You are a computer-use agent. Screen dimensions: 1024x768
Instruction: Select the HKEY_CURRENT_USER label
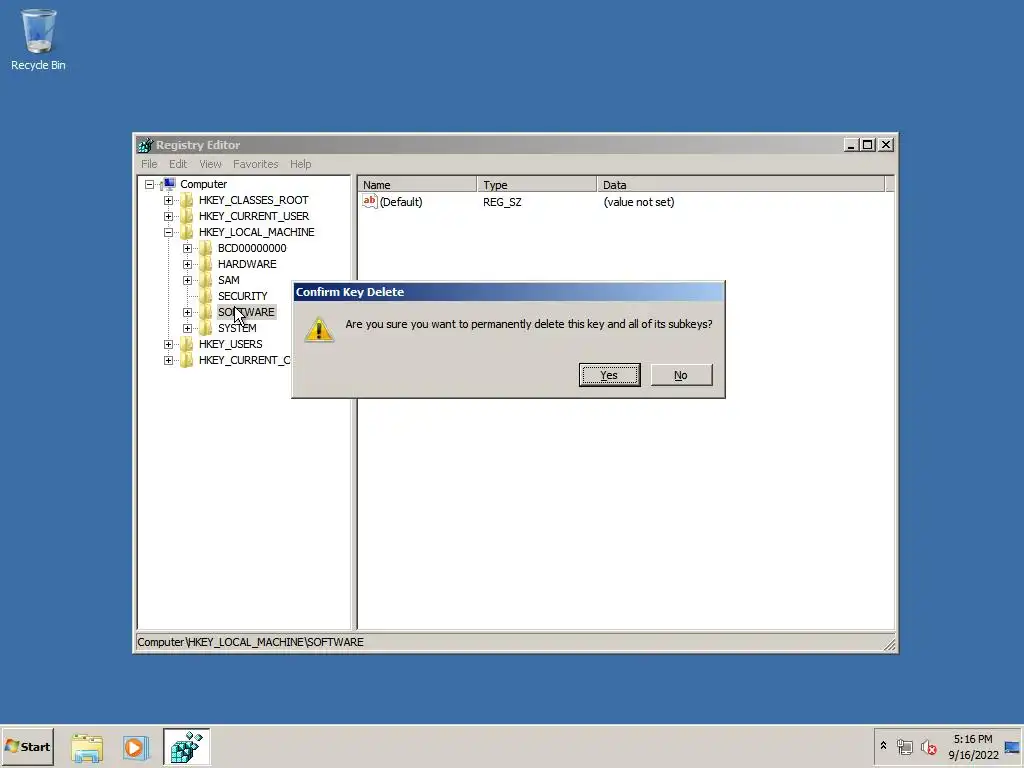tap(254, 216)
